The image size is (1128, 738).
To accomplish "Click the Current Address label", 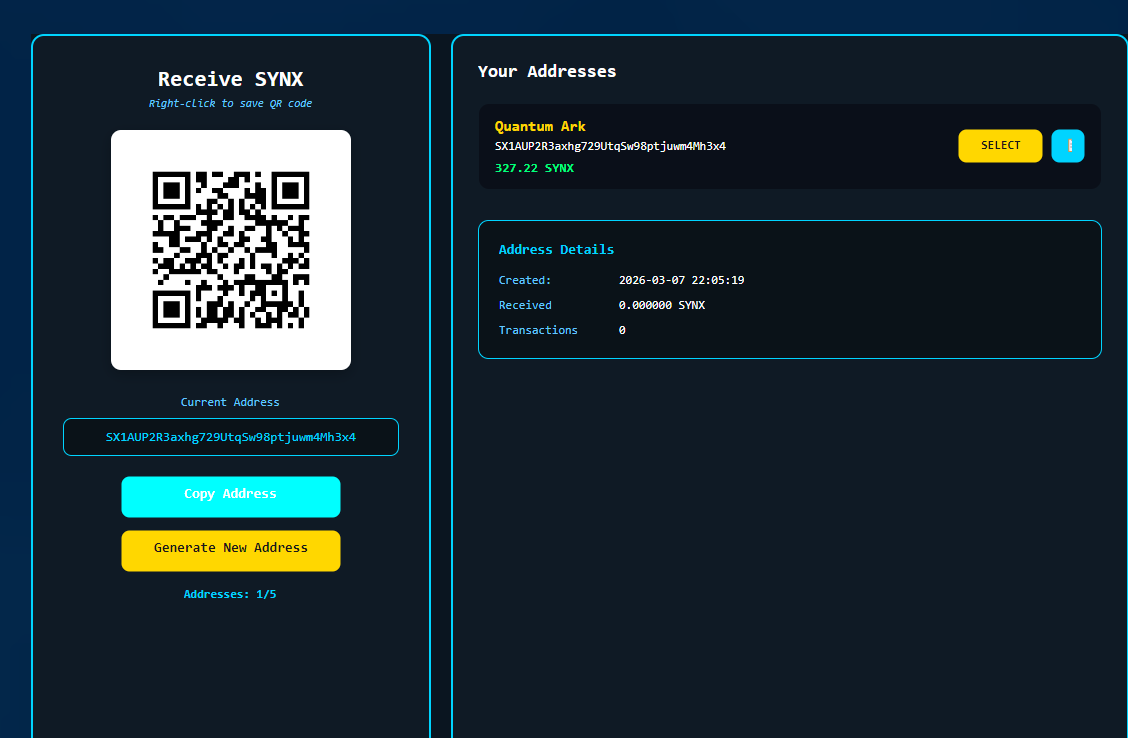I will 230,402.
